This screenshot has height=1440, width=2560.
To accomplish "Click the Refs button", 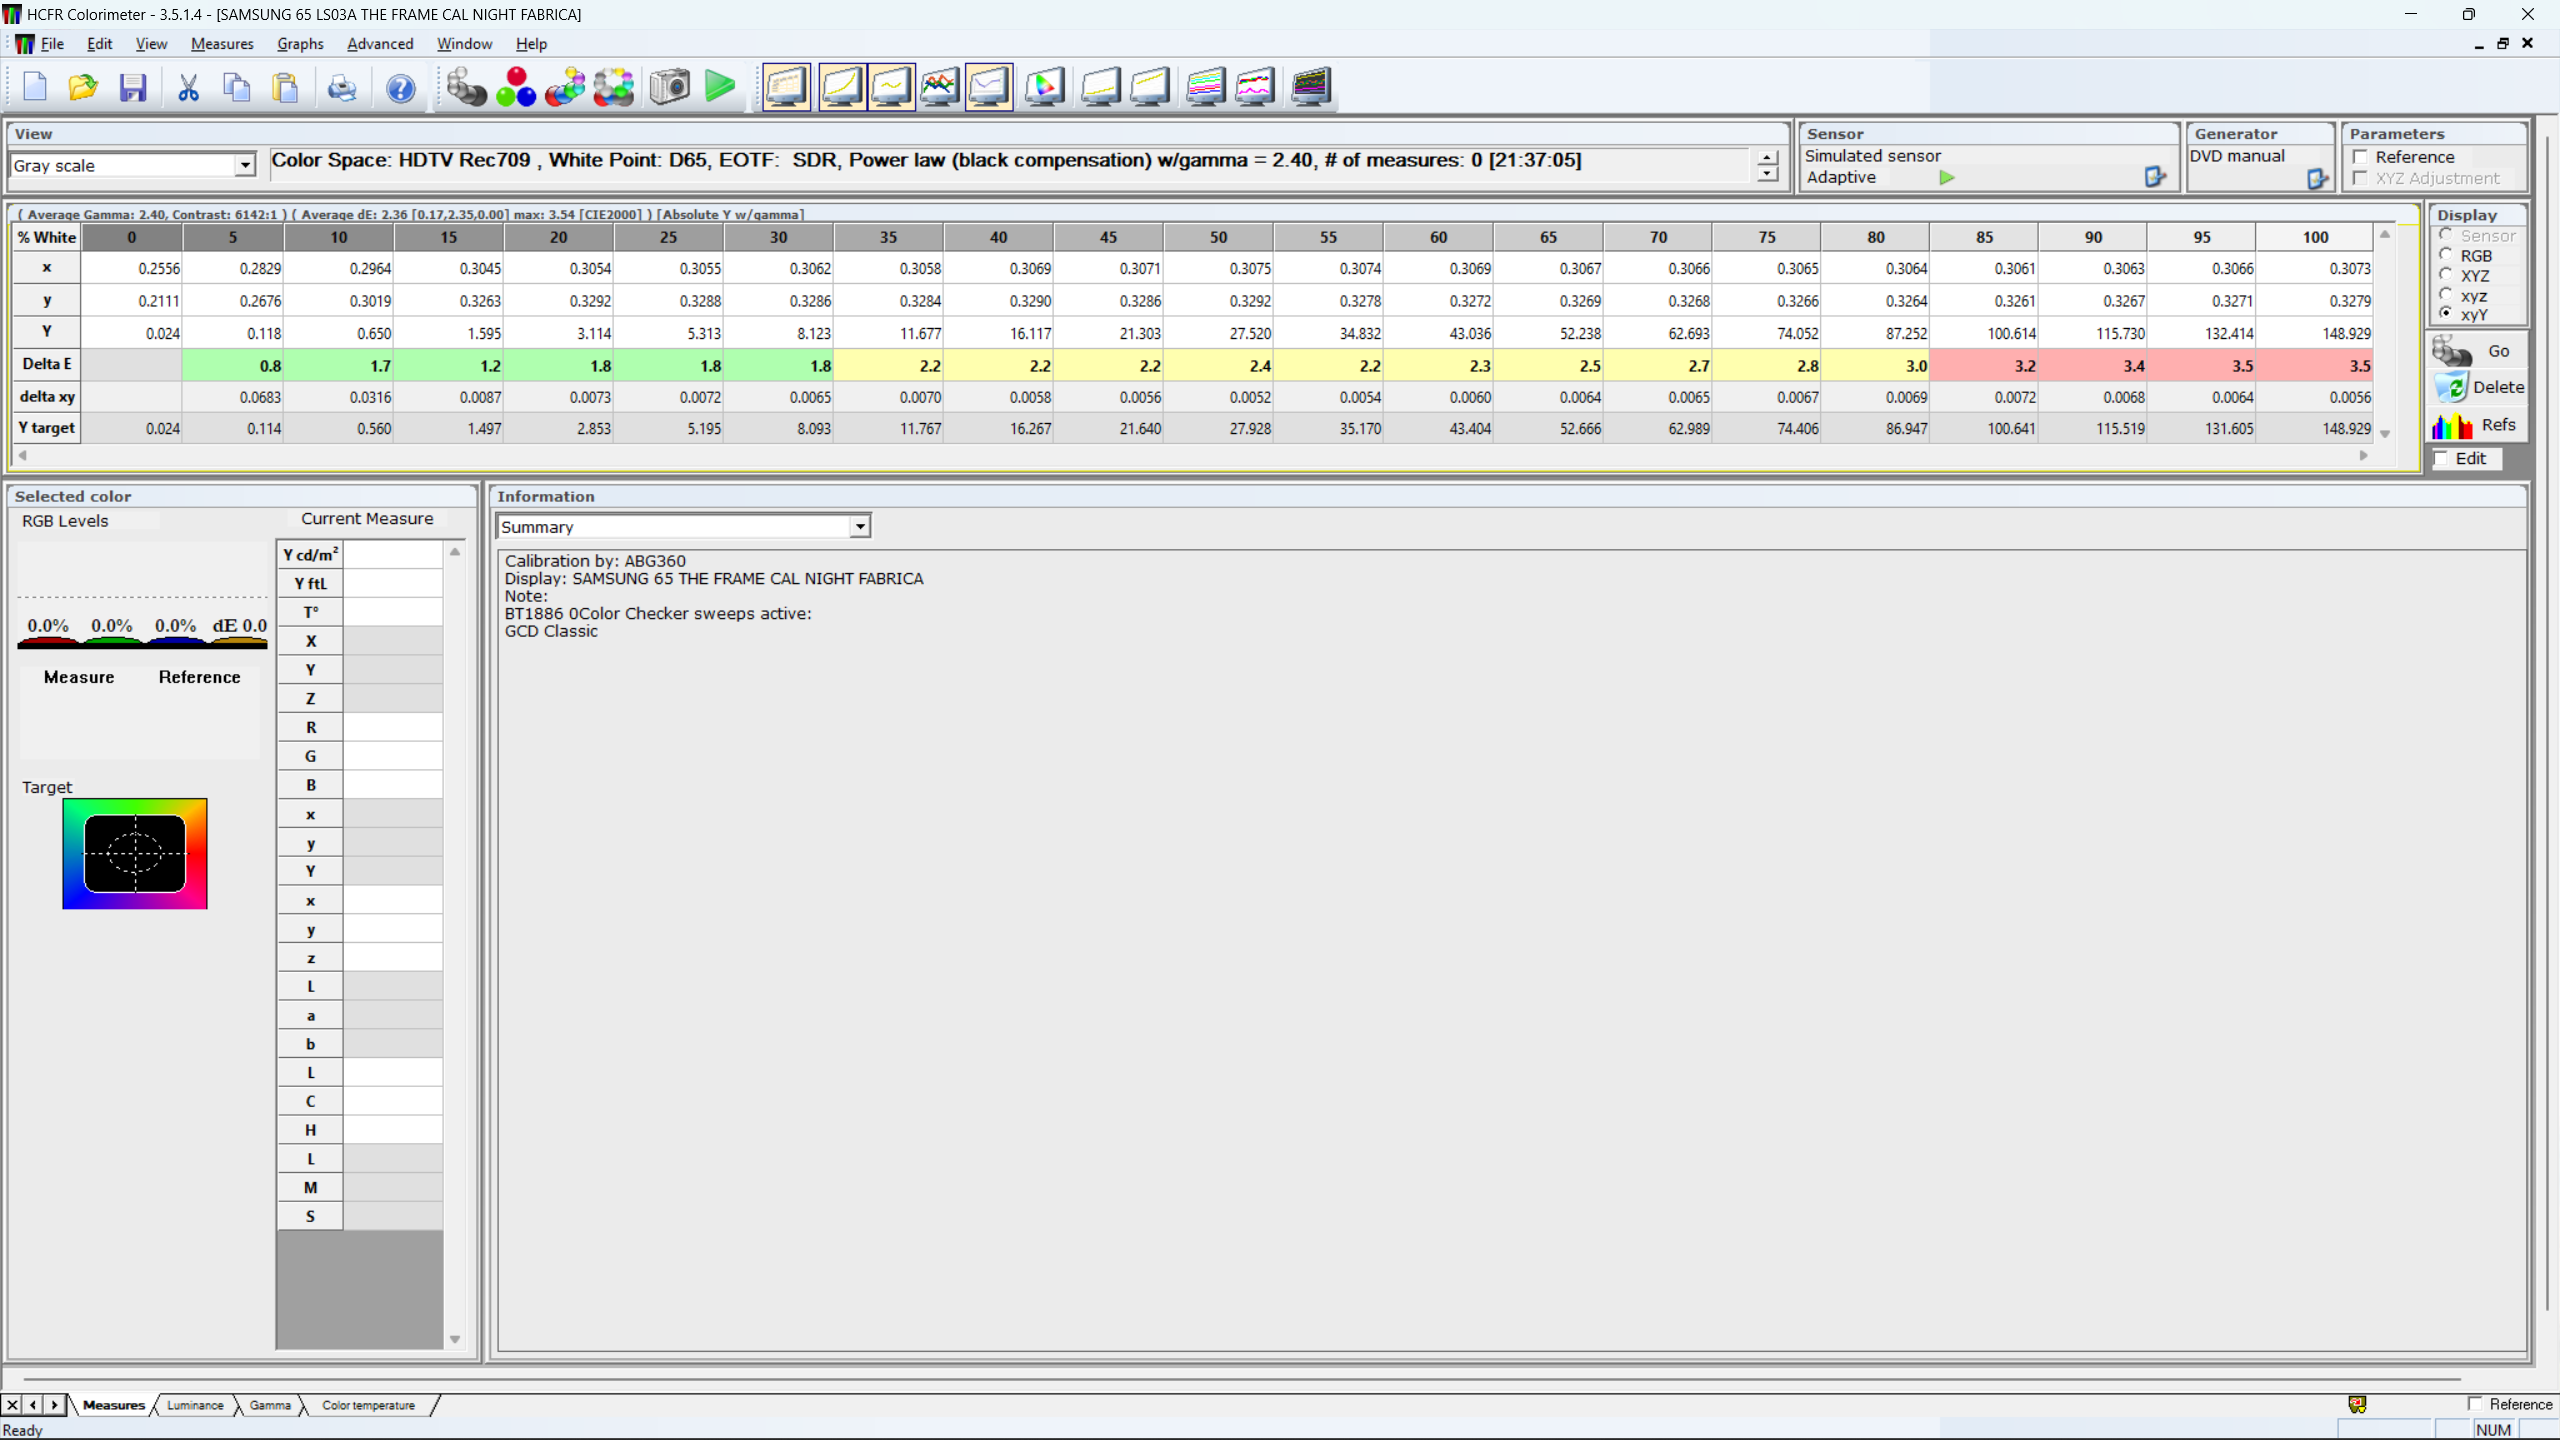I will pyautogui.click(x=2478, y=425).
